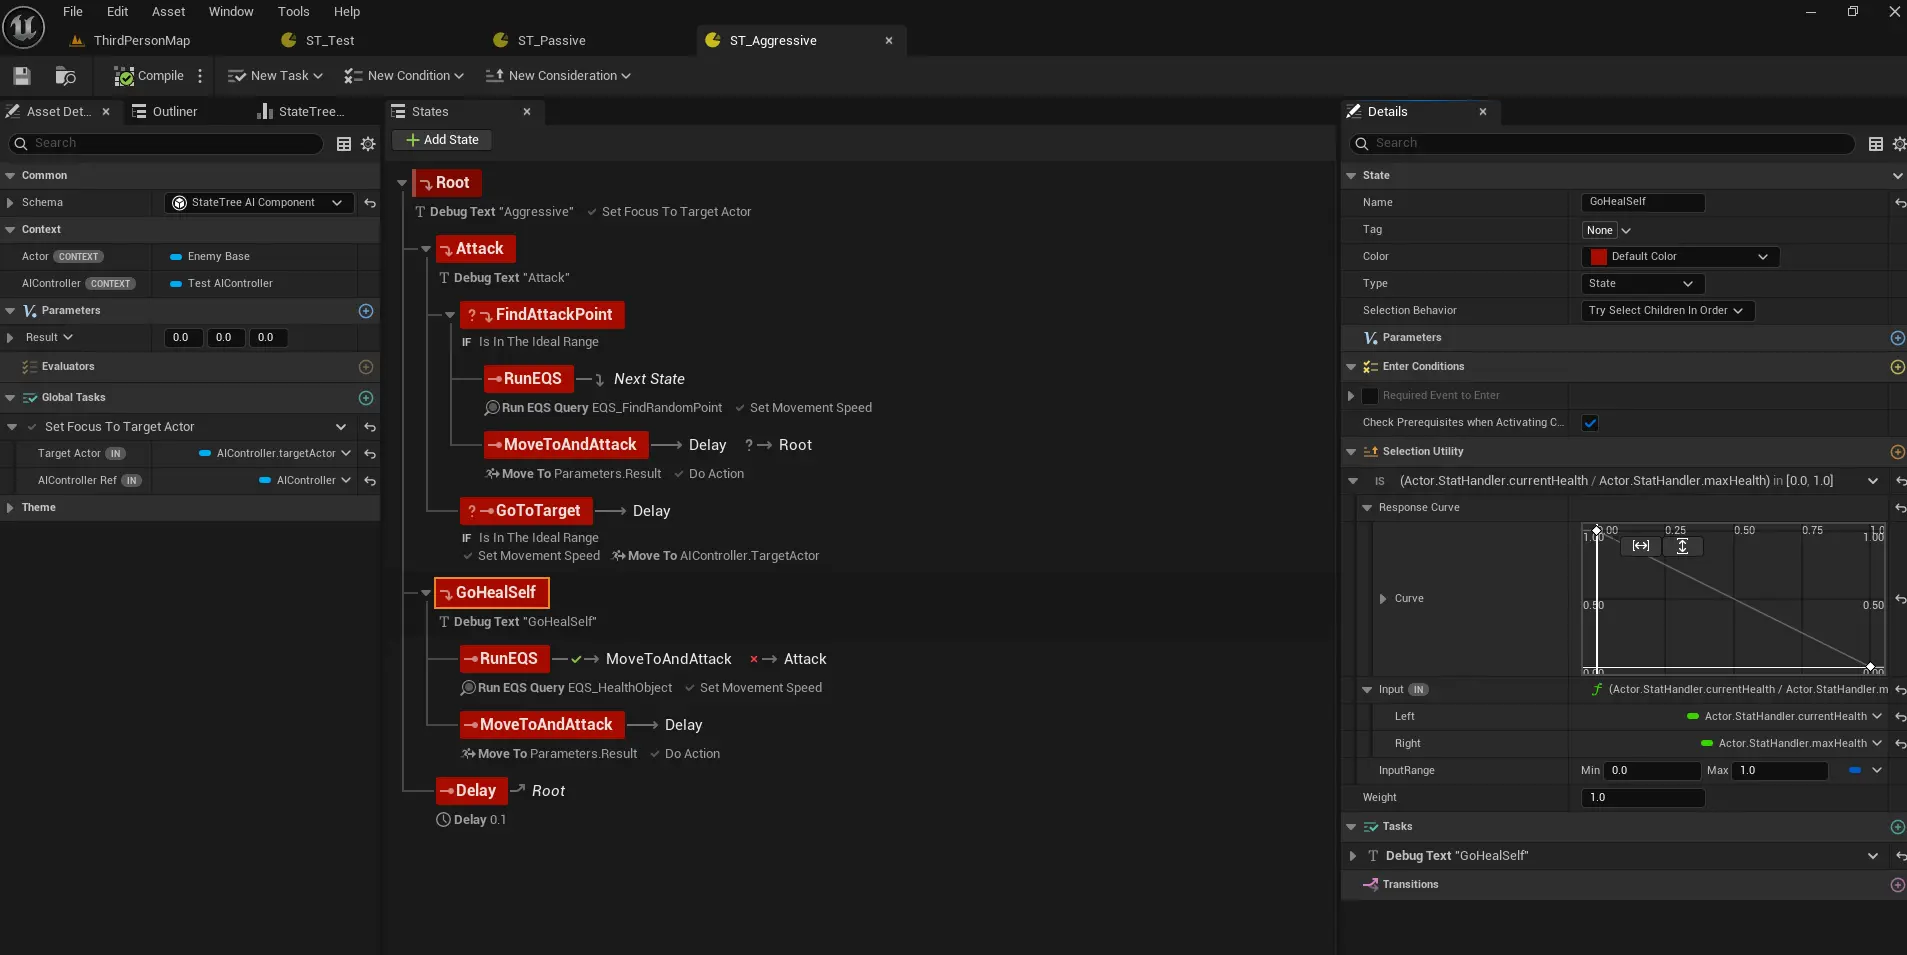The height and width of the screenshot is (955, 1907).
Task: Click the curve fit horizontal icon
Action: (x=1641, y=546)
